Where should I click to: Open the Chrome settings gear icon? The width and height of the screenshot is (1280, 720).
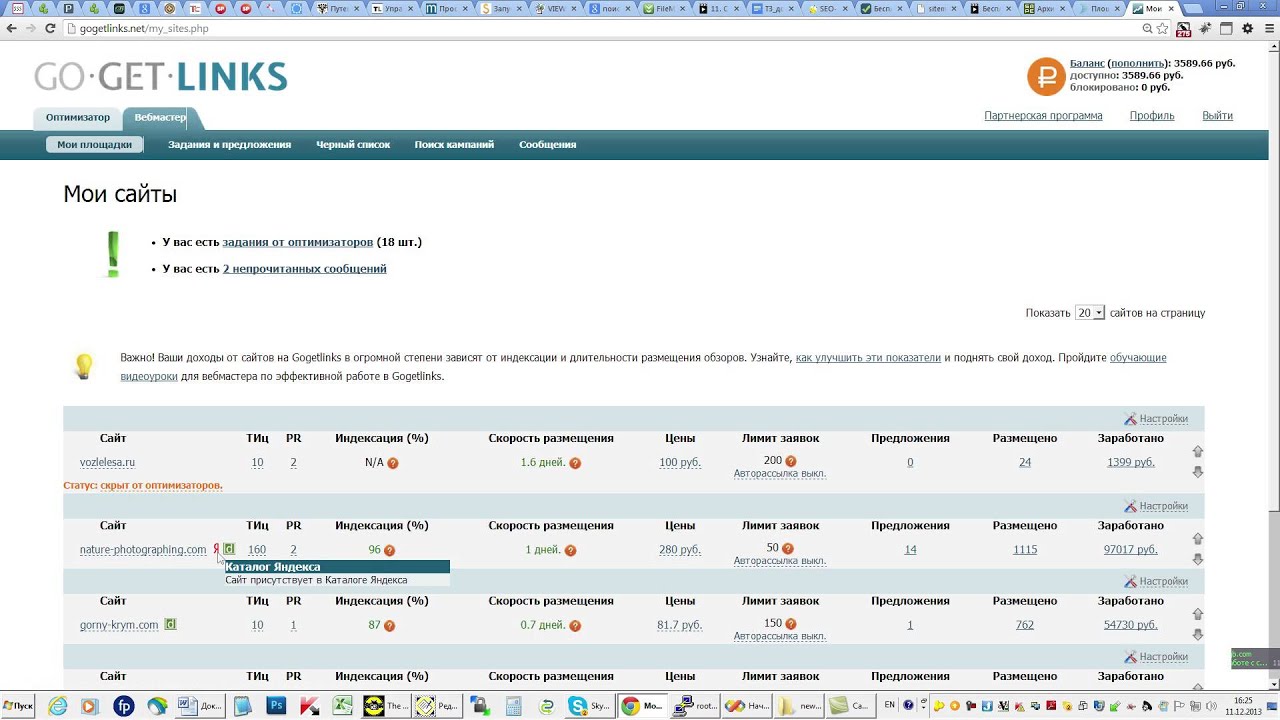[1248, 29]
